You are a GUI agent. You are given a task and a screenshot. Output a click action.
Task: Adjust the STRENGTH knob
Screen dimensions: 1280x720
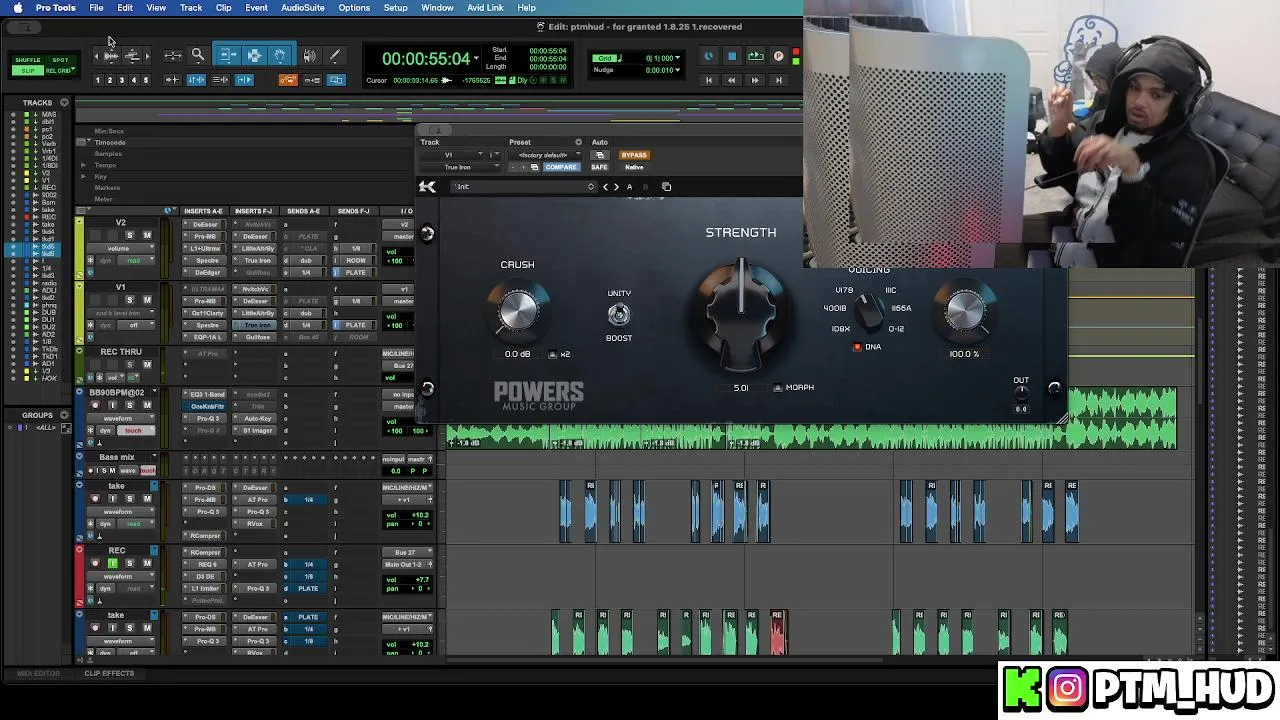tap(740, 312)
